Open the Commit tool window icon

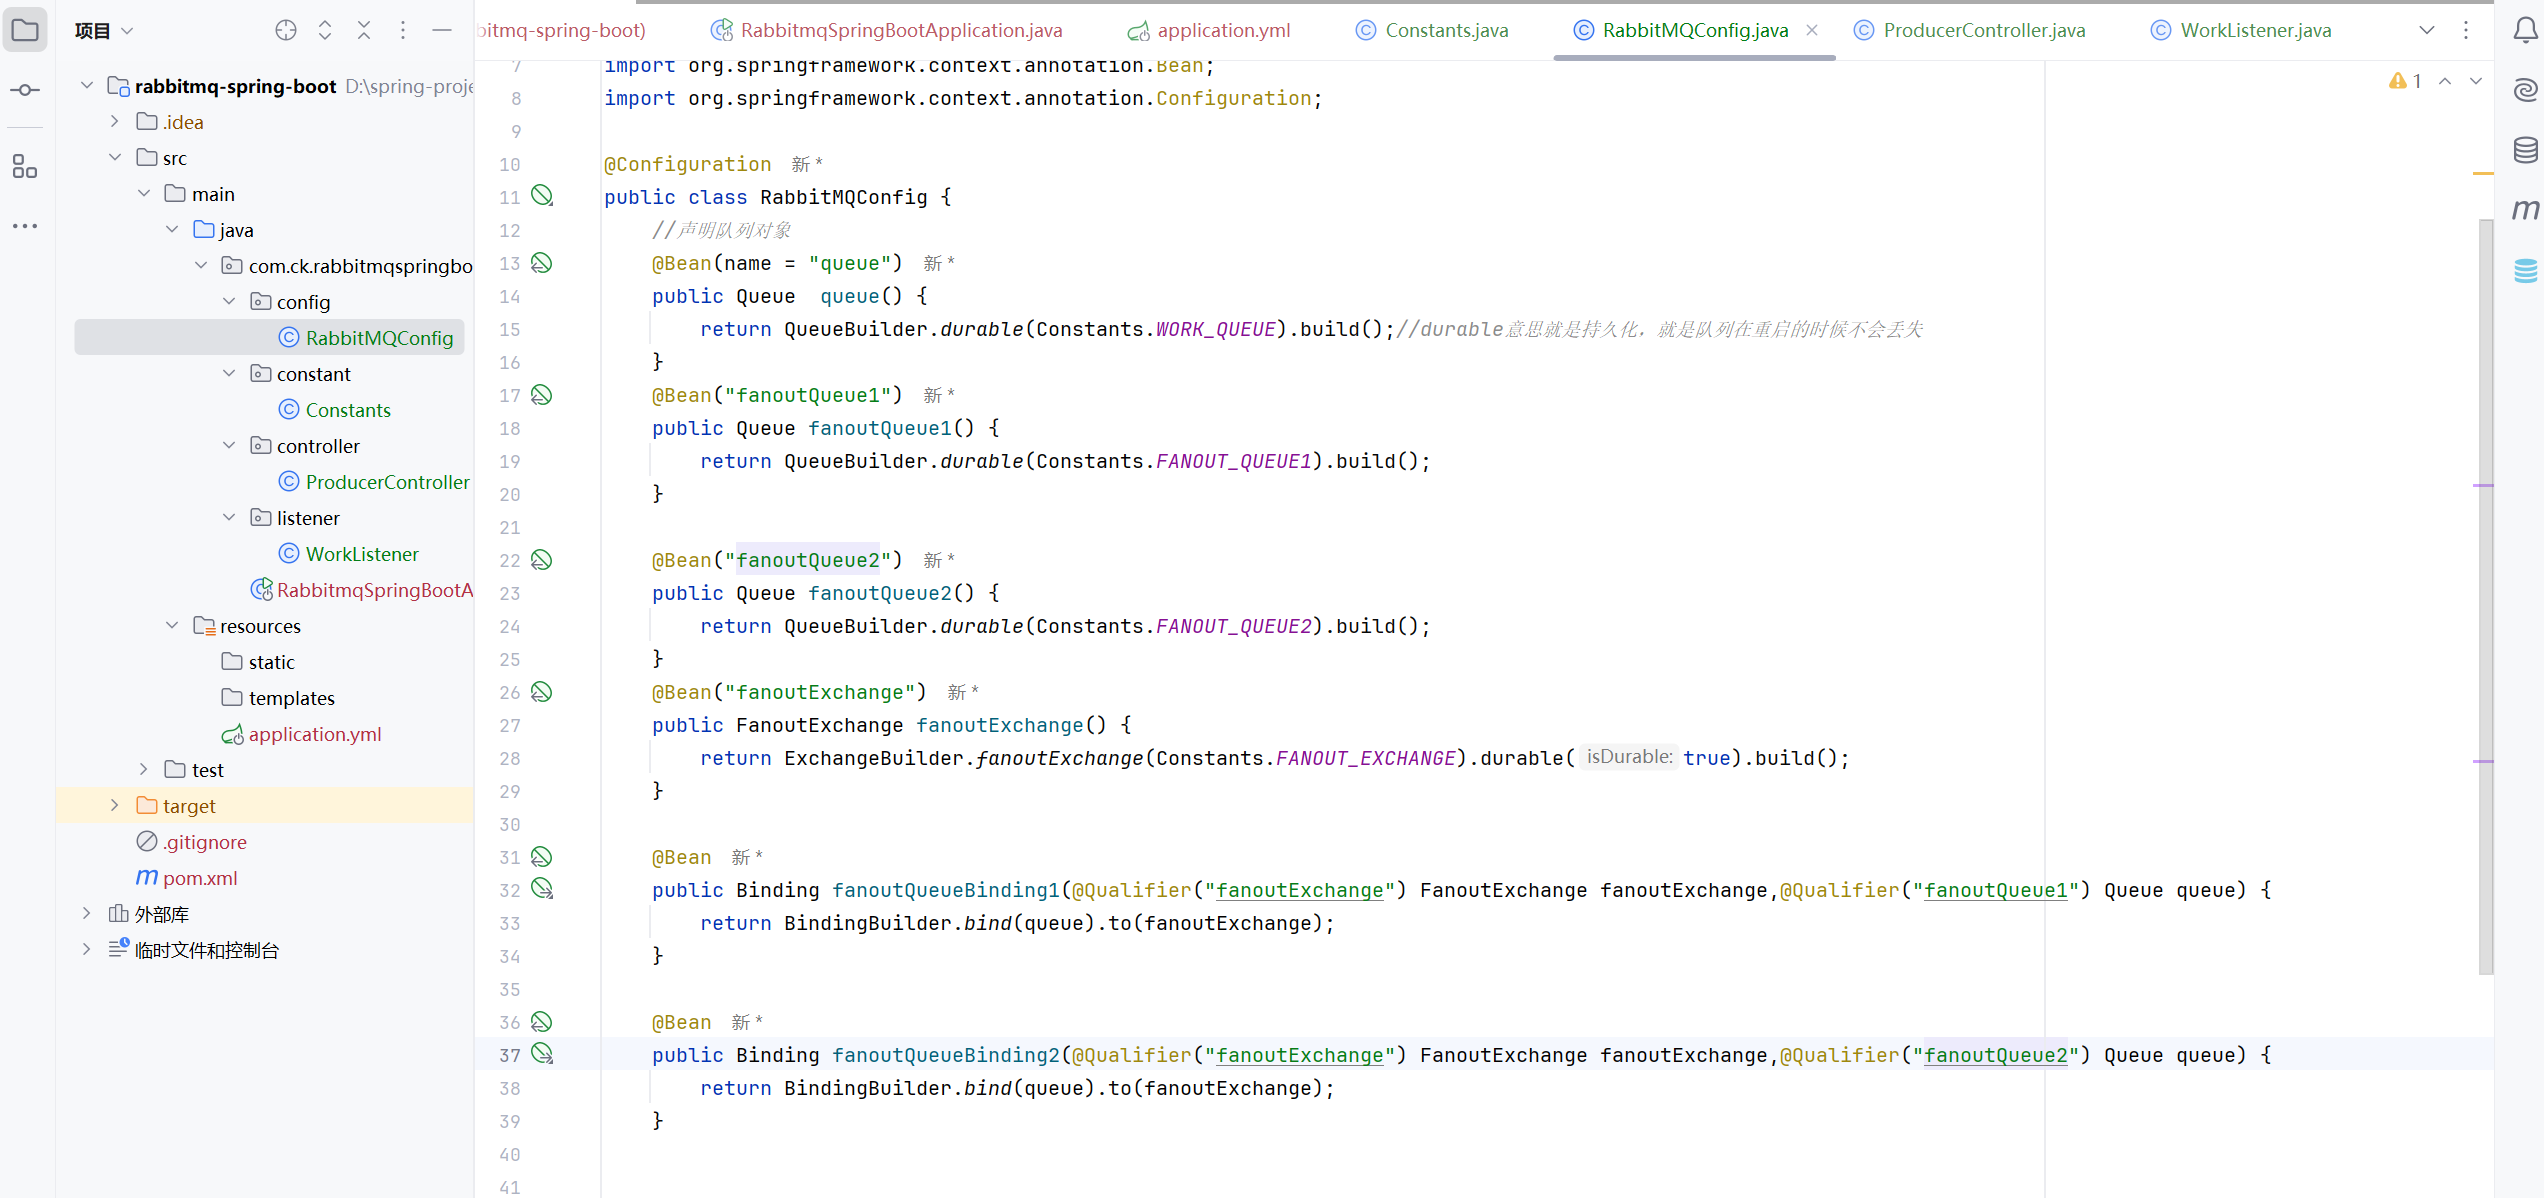(25, 90)
